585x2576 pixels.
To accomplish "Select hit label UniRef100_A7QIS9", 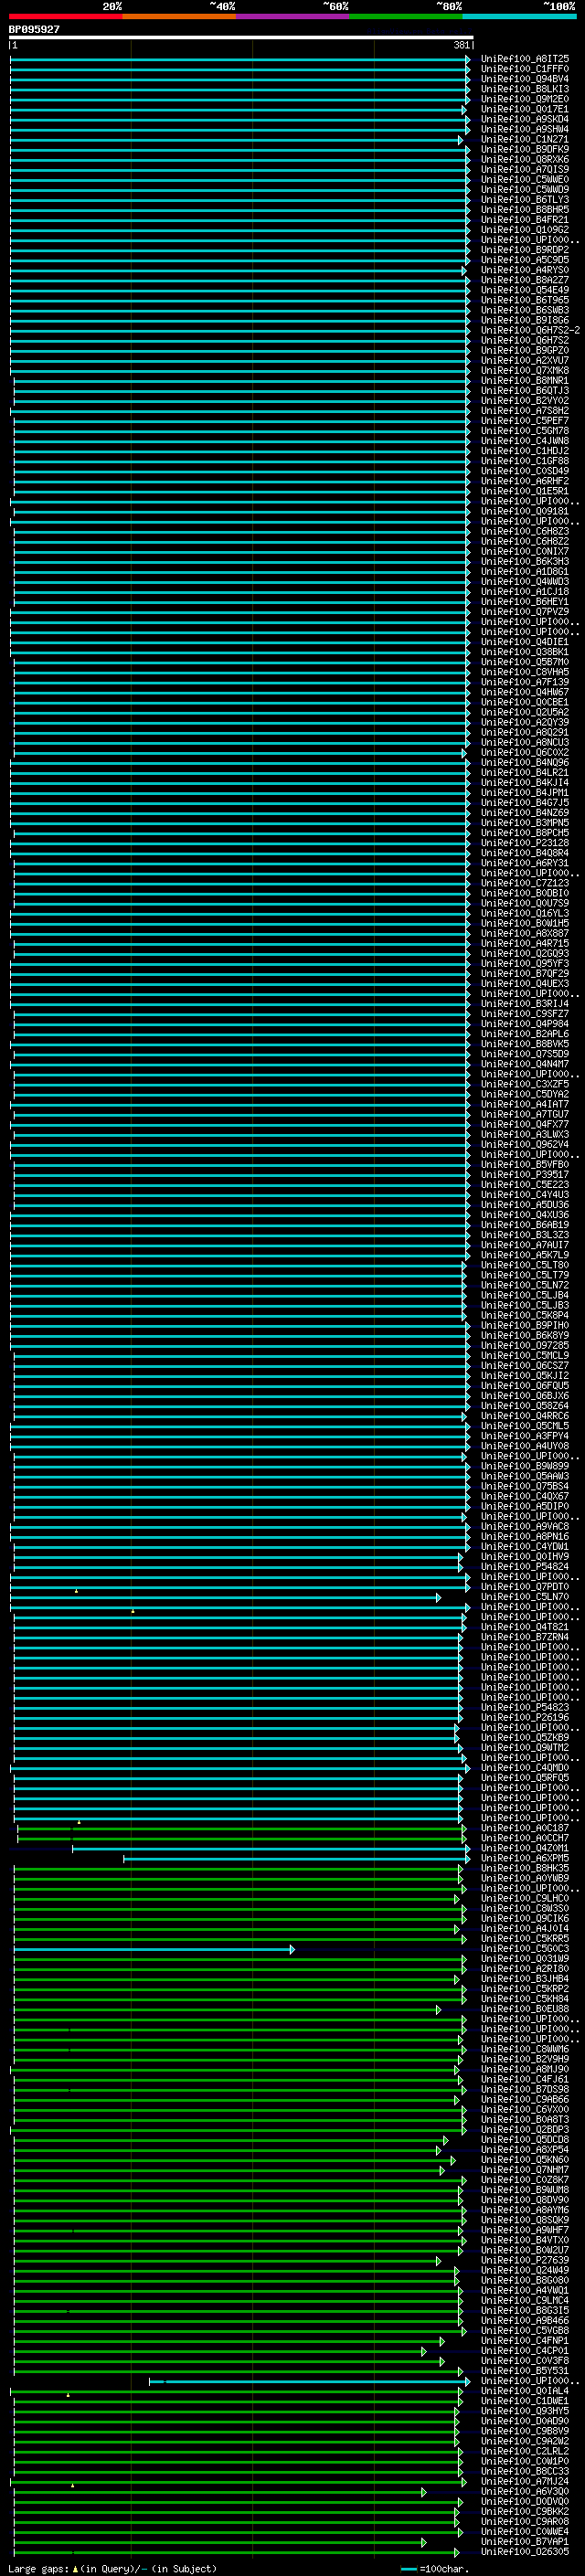I will (524, 169).
